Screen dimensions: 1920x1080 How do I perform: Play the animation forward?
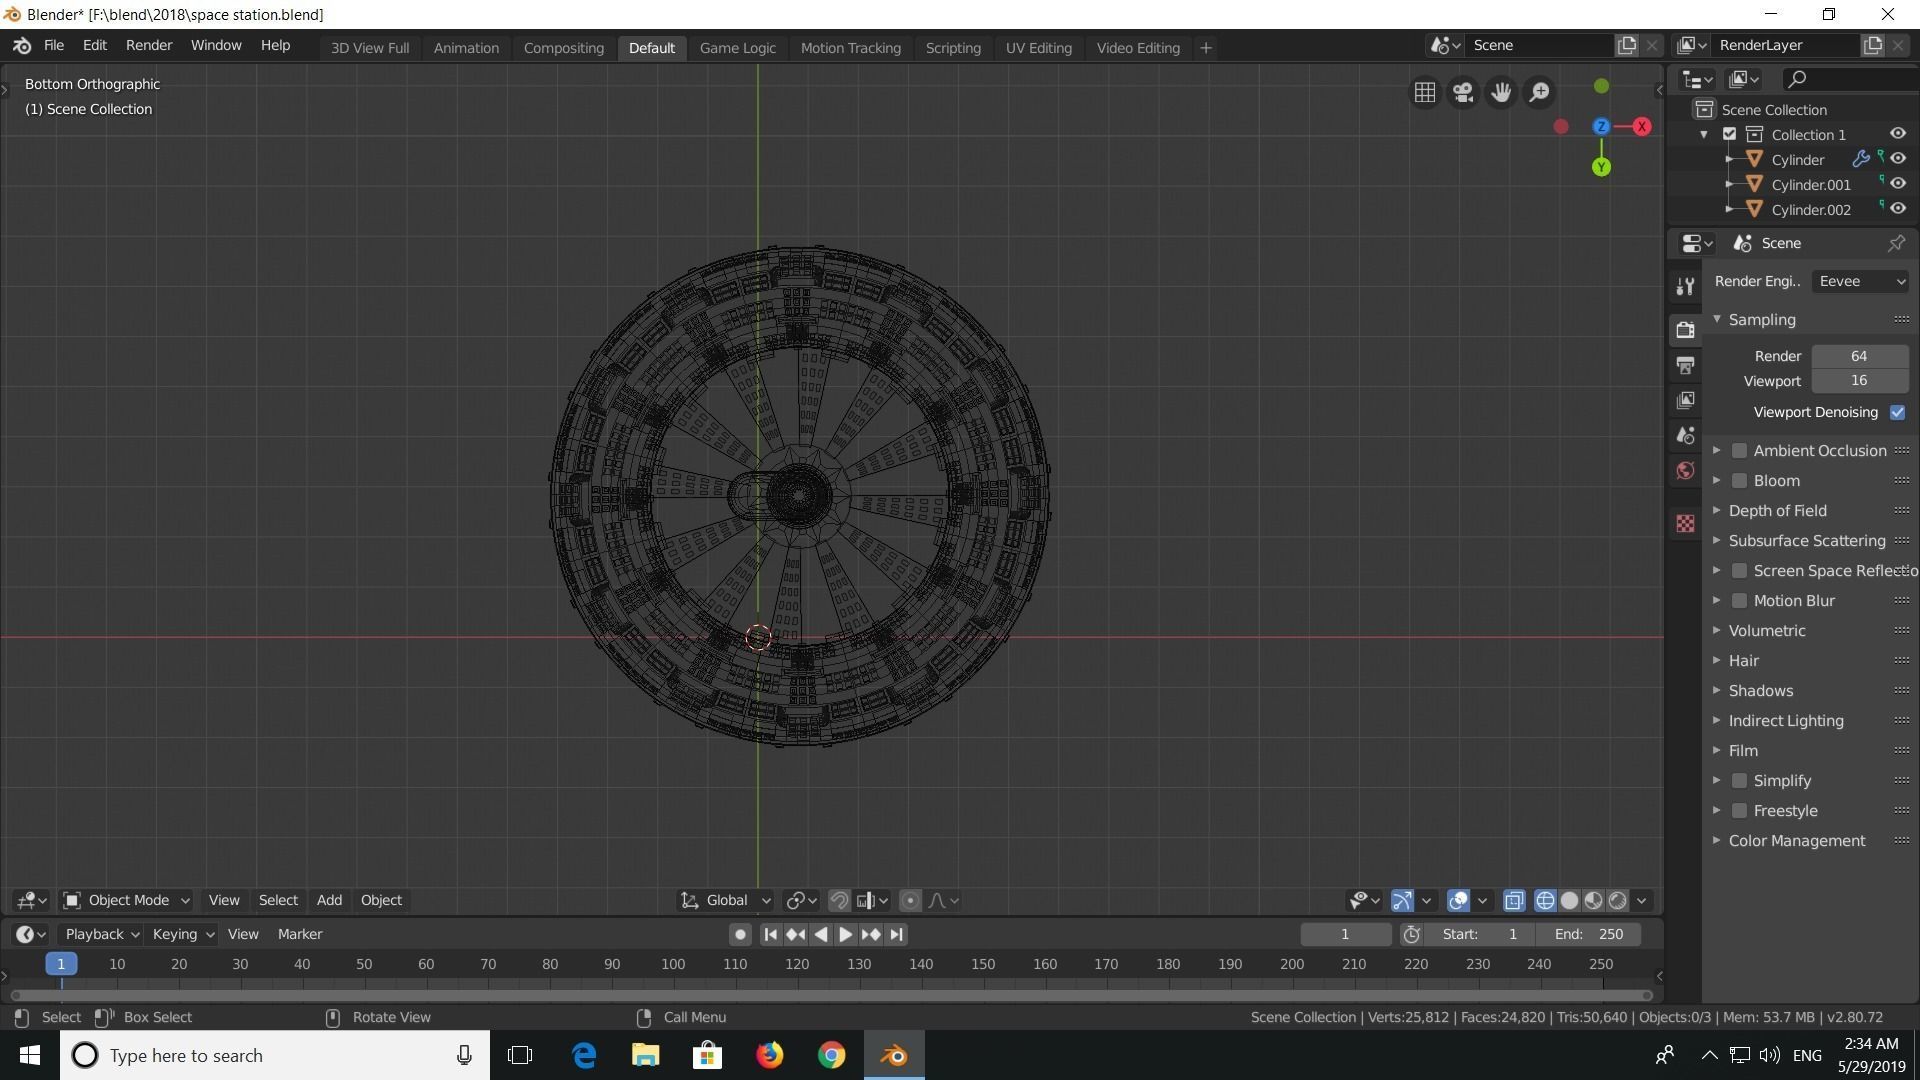coord(845,934)
